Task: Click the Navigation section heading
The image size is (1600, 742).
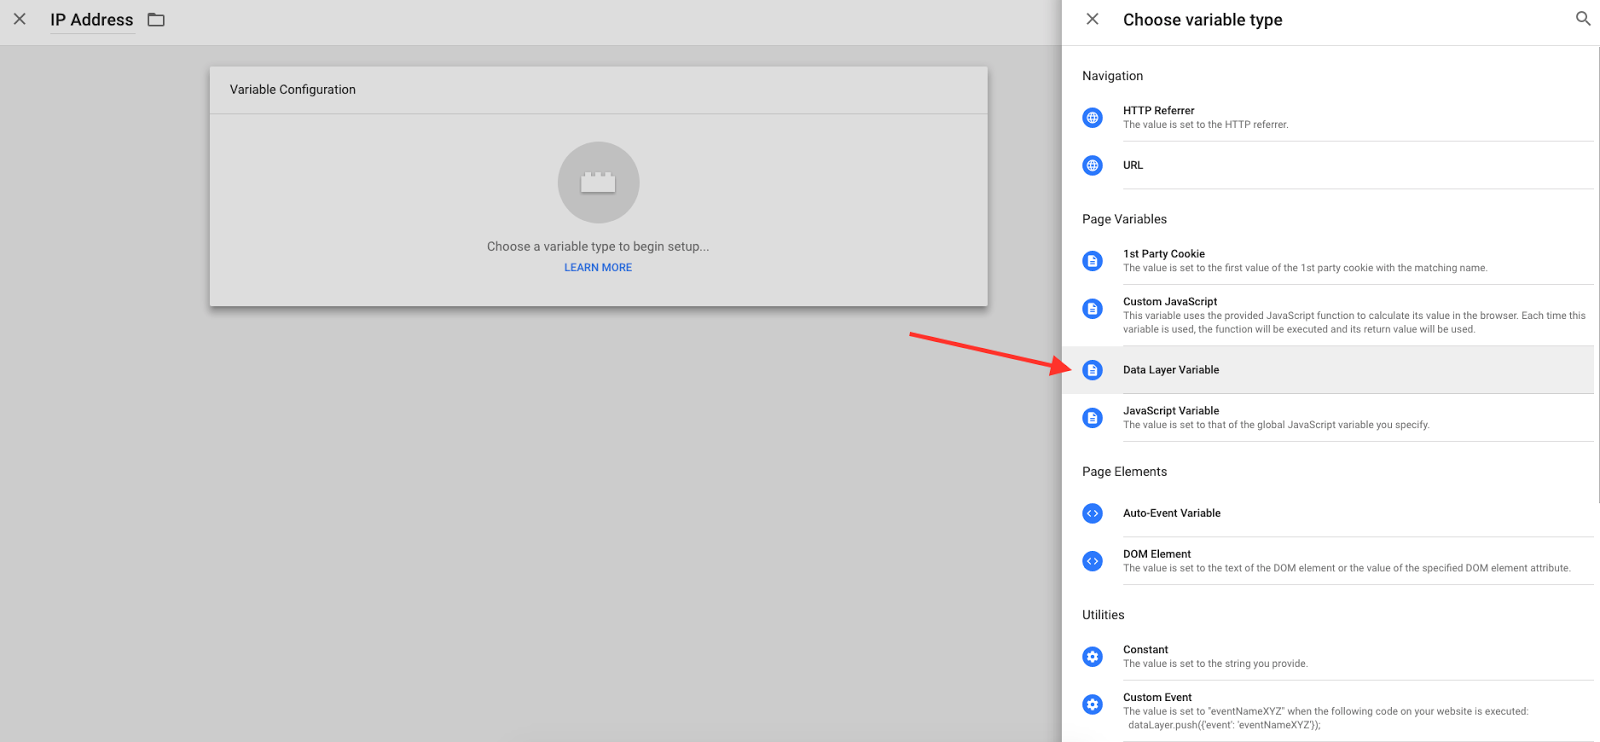Action: (x=1112, y=76)
